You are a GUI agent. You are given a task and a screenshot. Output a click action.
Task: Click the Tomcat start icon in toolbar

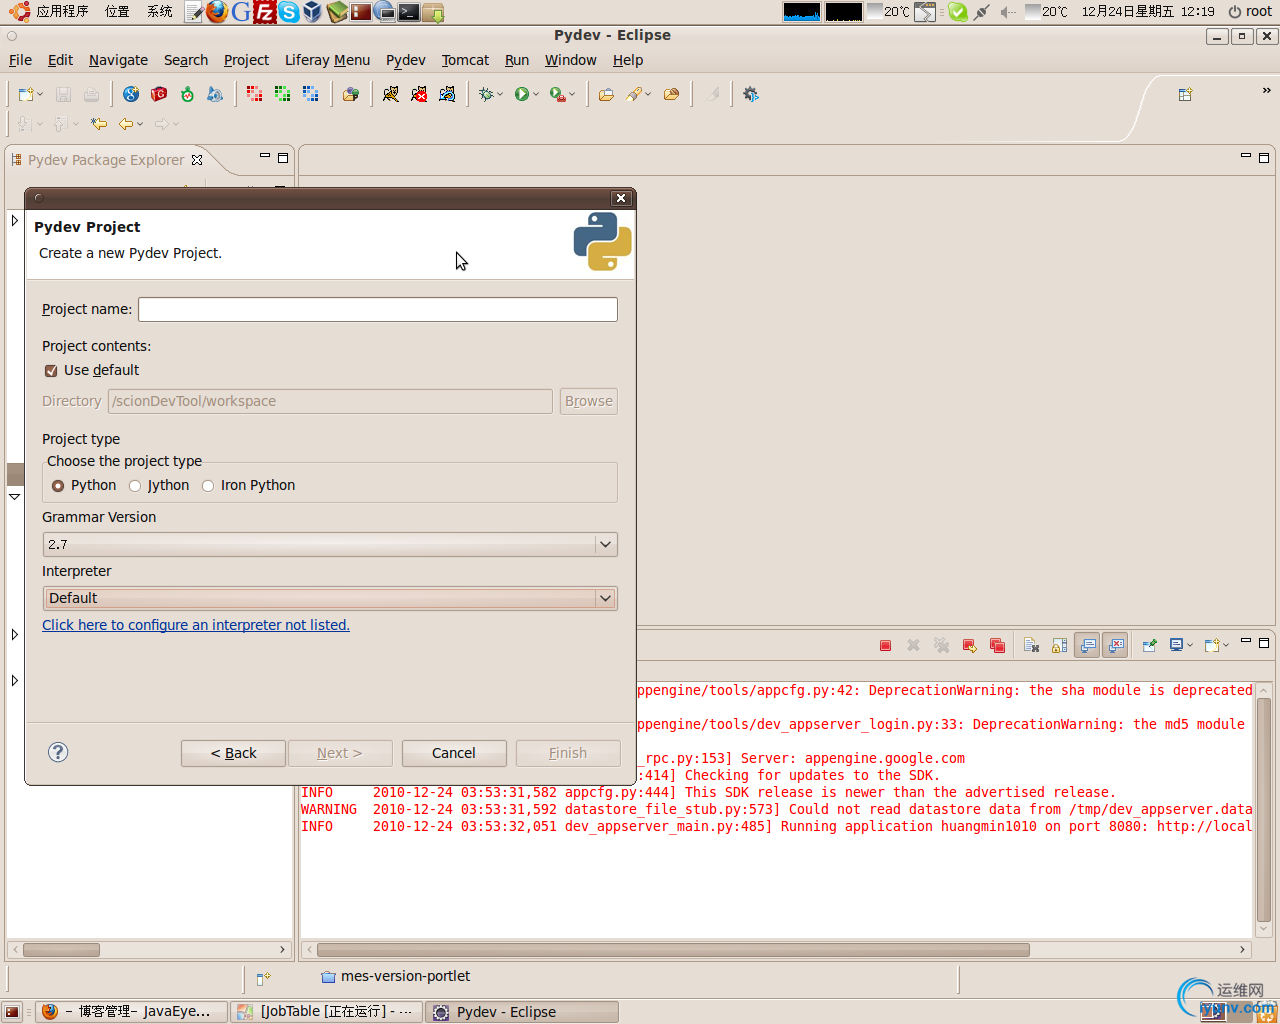[x=391, y=94]
